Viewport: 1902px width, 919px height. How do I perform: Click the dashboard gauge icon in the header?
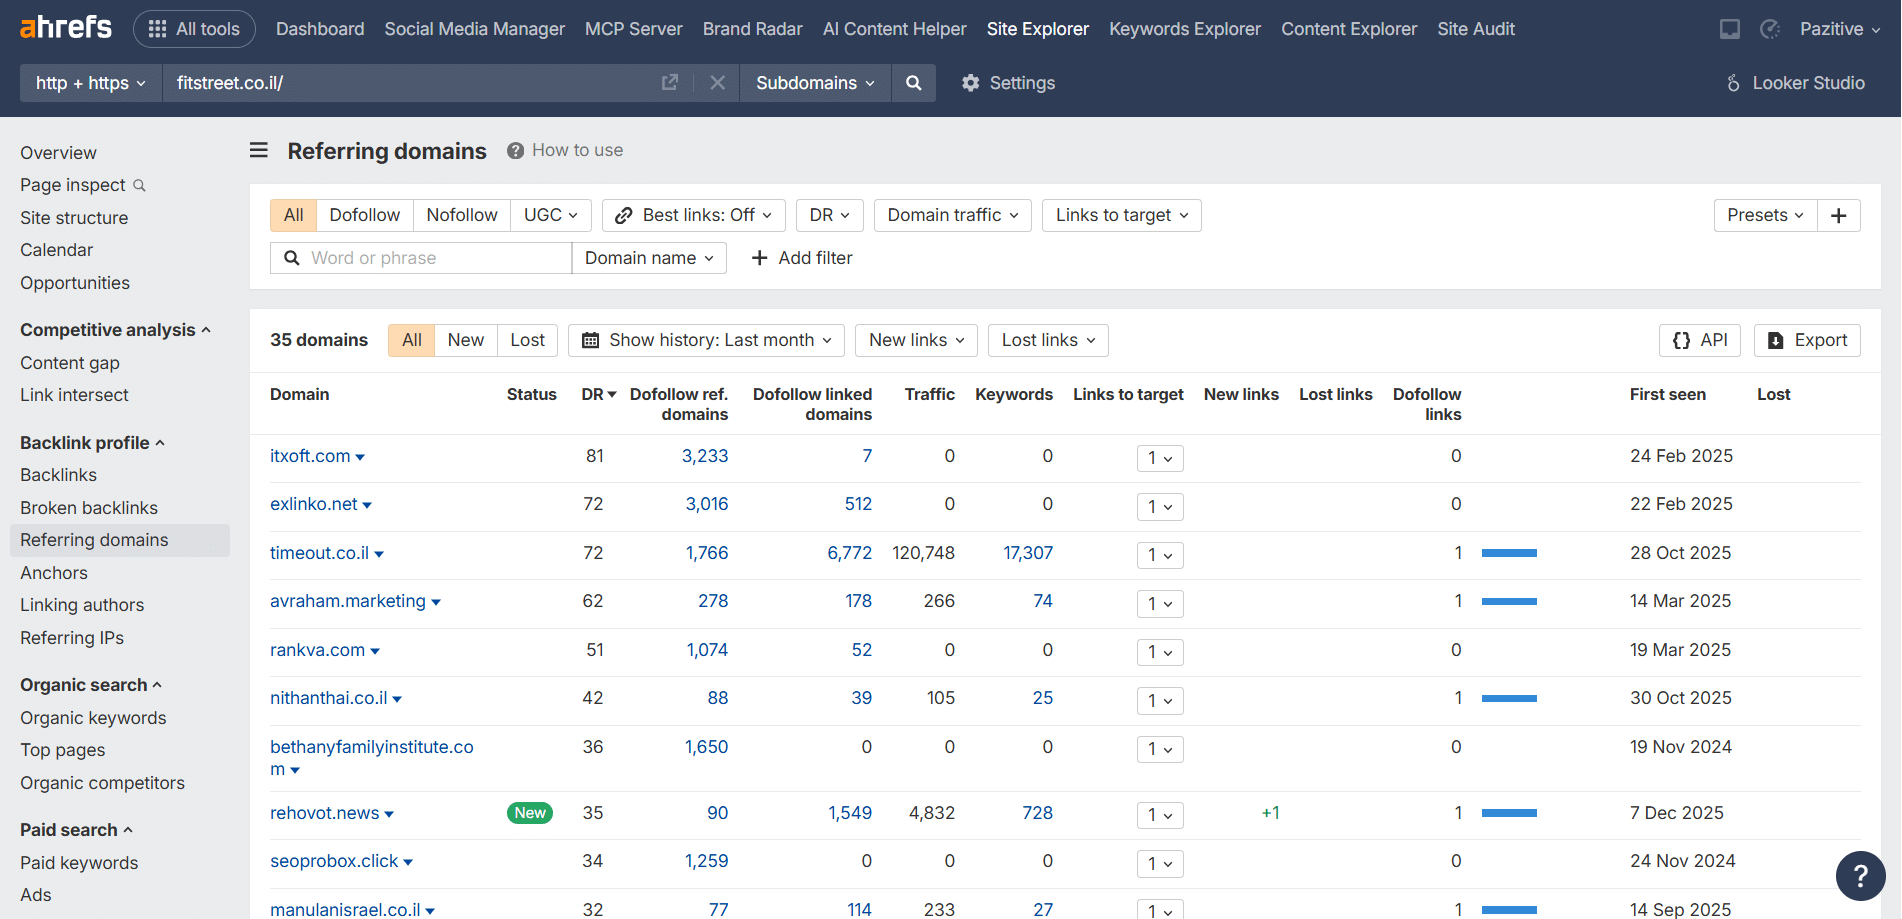pyautogui.click(x=1770, y=29)
